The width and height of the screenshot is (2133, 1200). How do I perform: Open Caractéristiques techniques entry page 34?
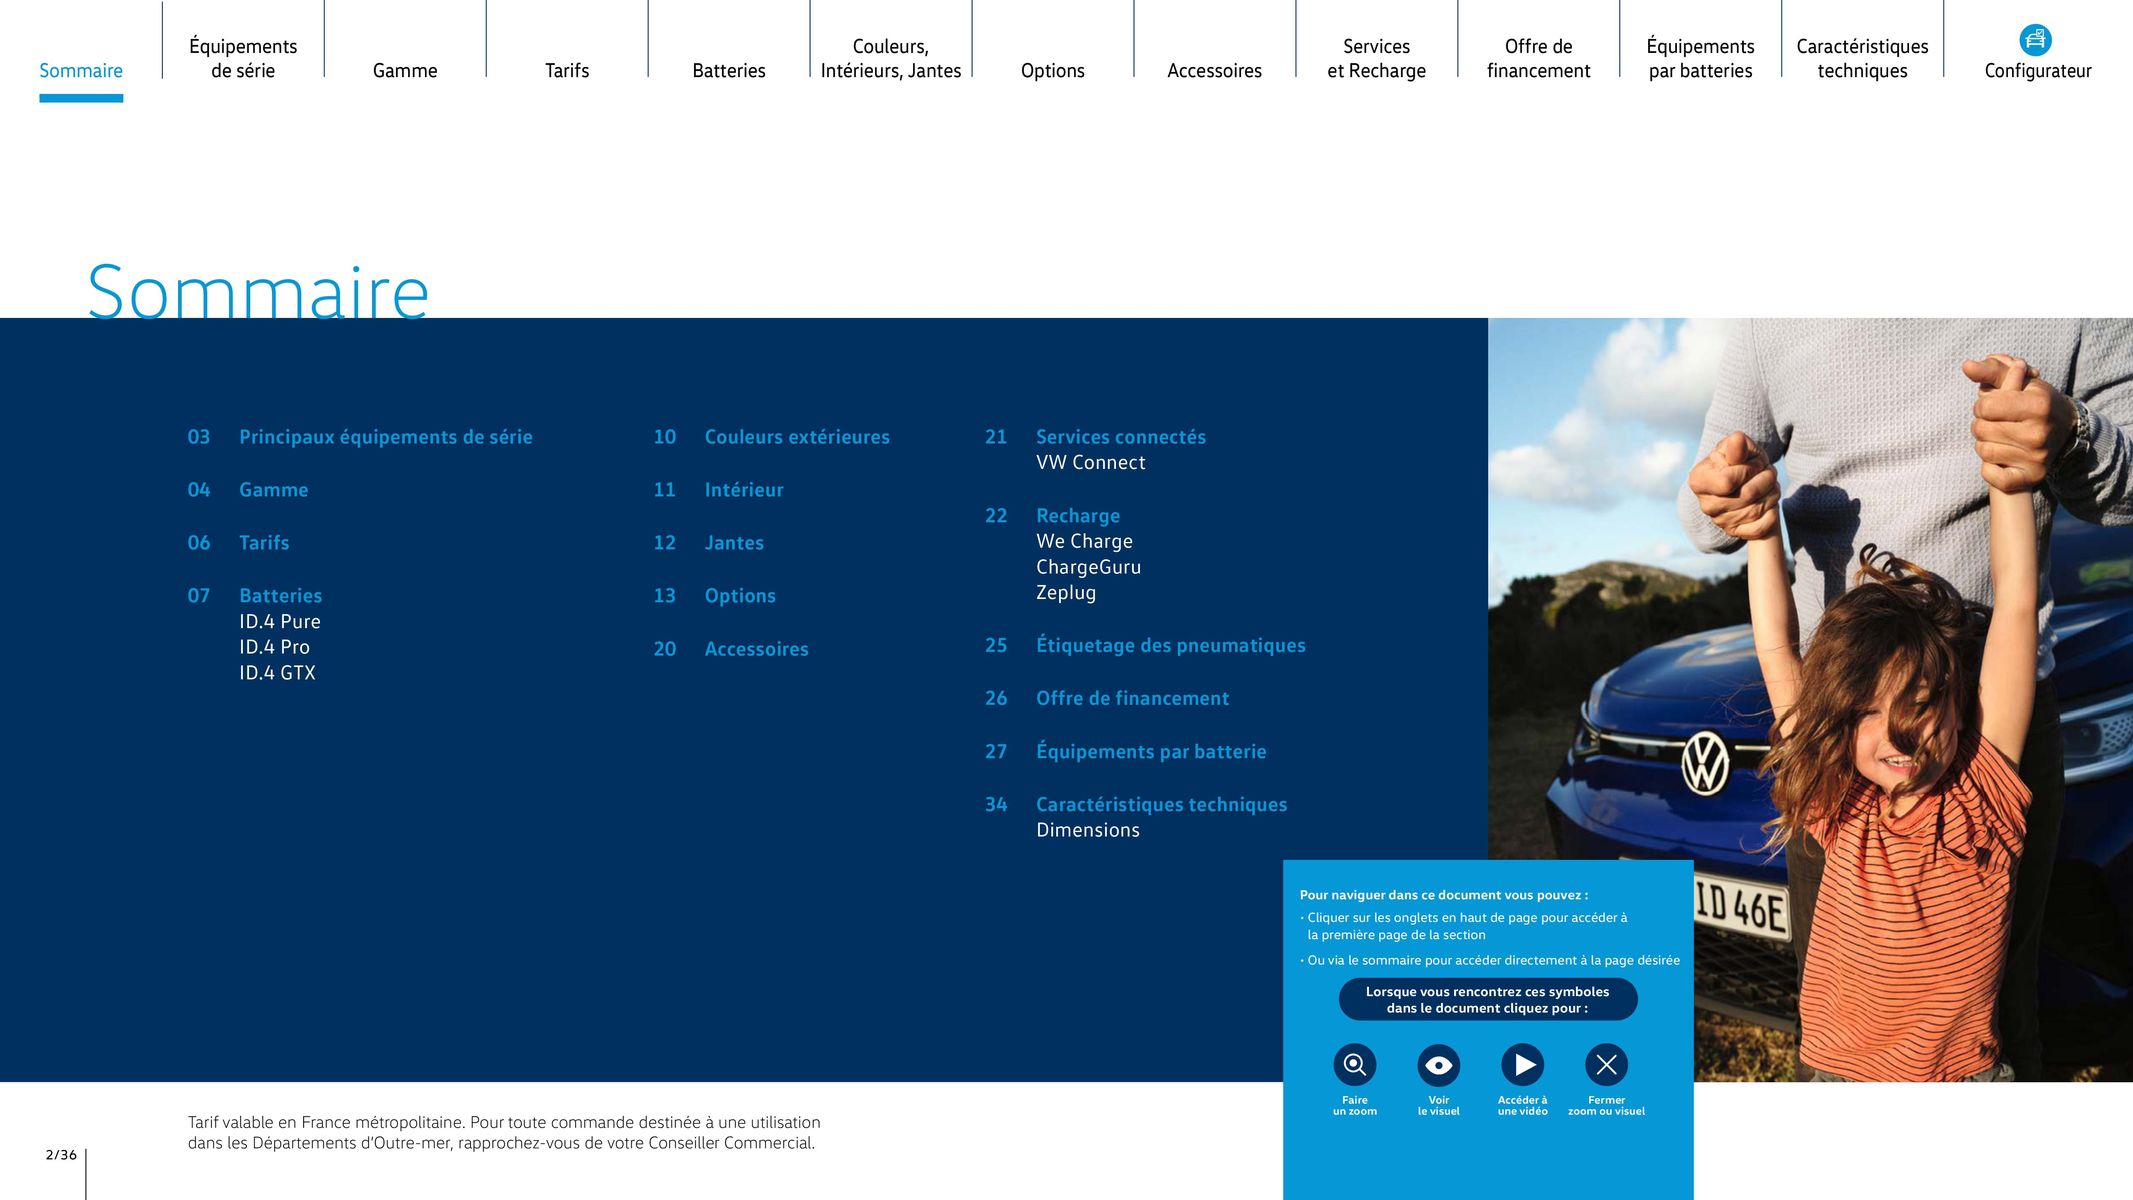click(1162, 805)
